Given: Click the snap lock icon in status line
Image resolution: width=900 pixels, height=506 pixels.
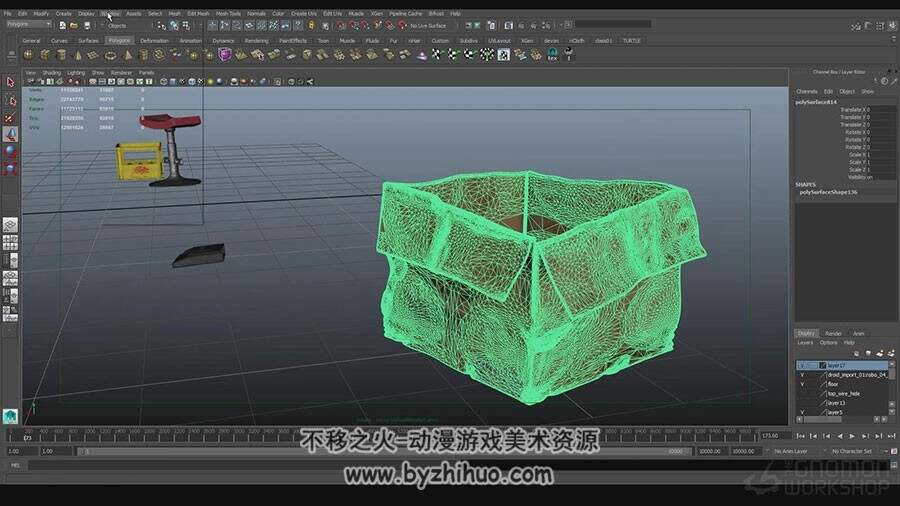Looking at the screenshot, I should 312,25.
